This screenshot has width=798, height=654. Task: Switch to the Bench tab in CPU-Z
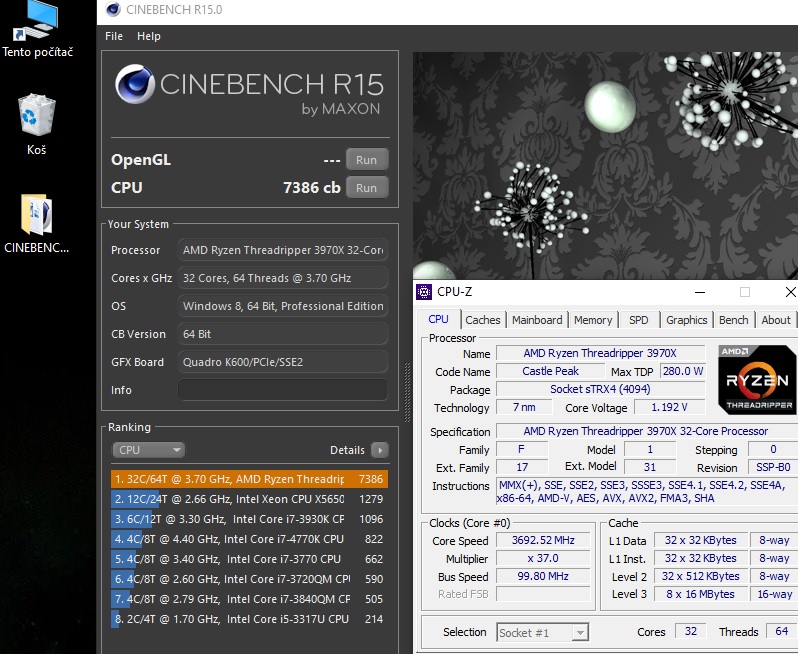point(733,320)
